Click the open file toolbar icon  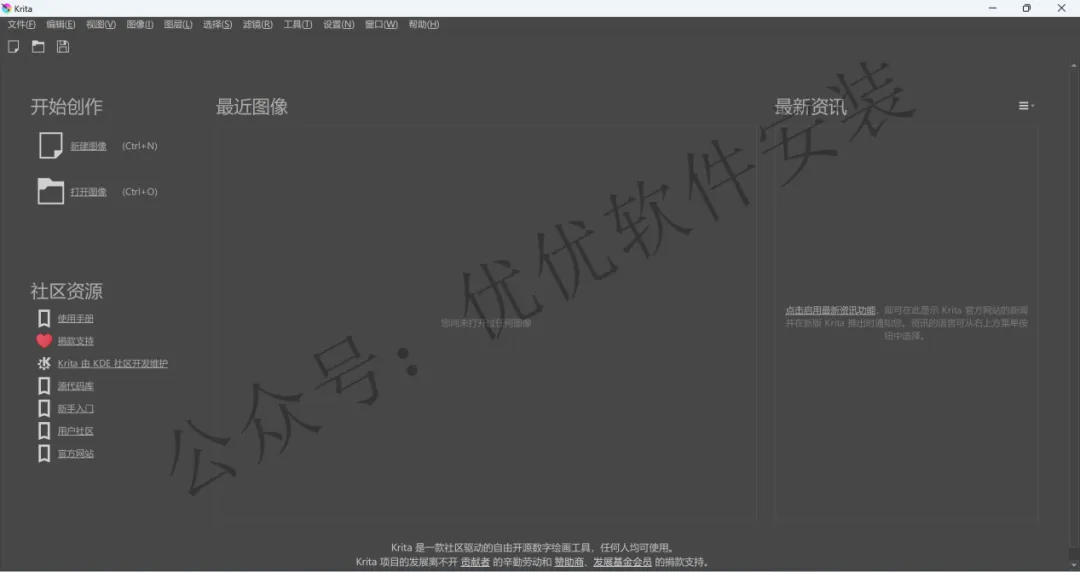38,47
